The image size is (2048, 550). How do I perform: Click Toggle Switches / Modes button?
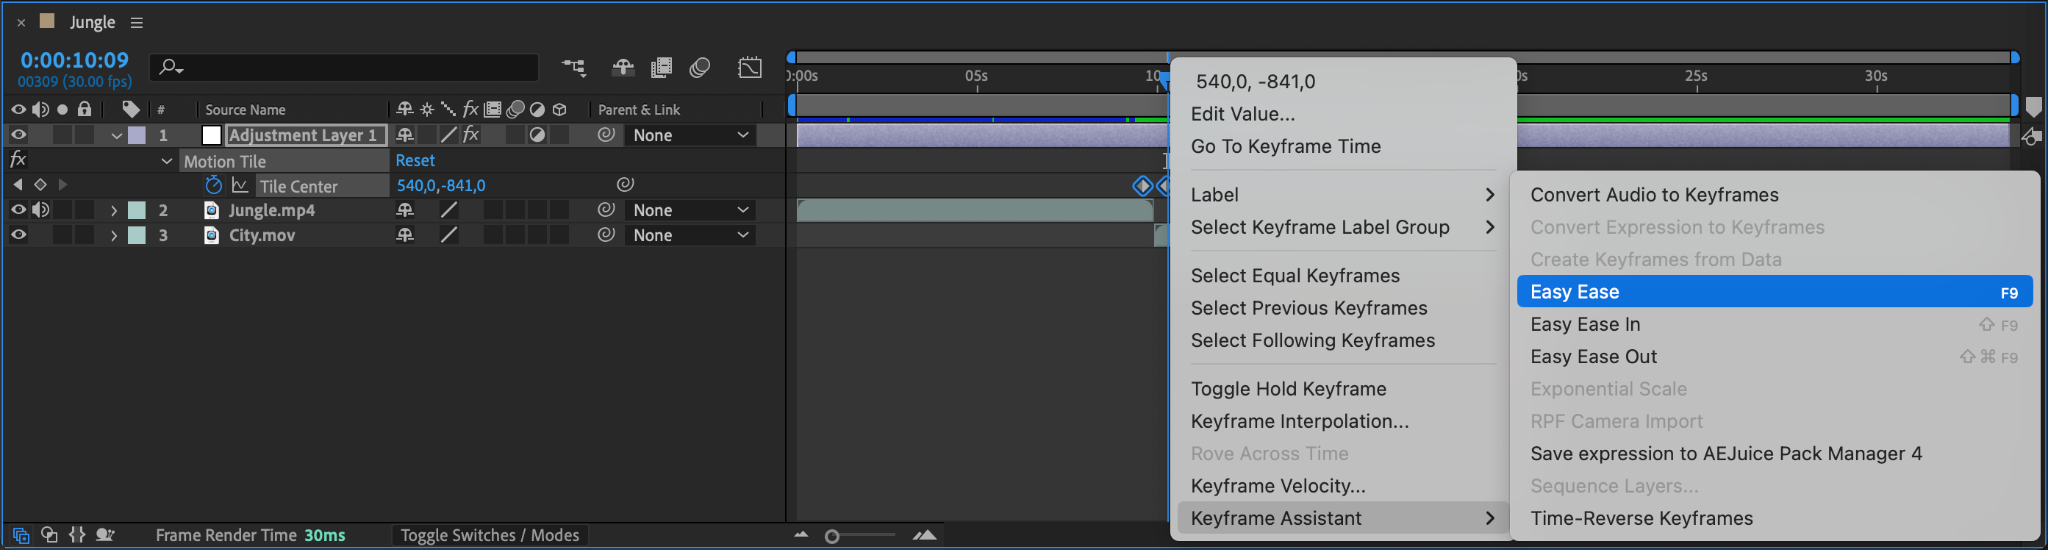489,535
